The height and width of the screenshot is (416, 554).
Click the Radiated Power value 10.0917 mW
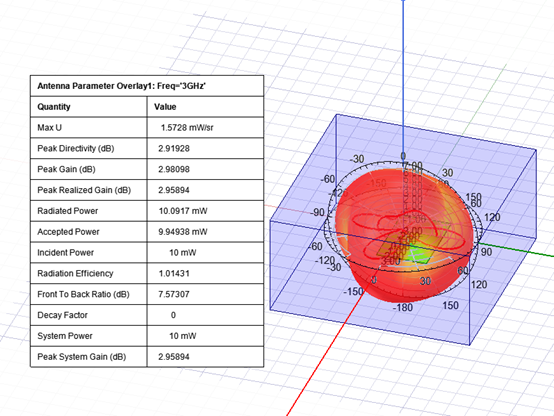183,211
